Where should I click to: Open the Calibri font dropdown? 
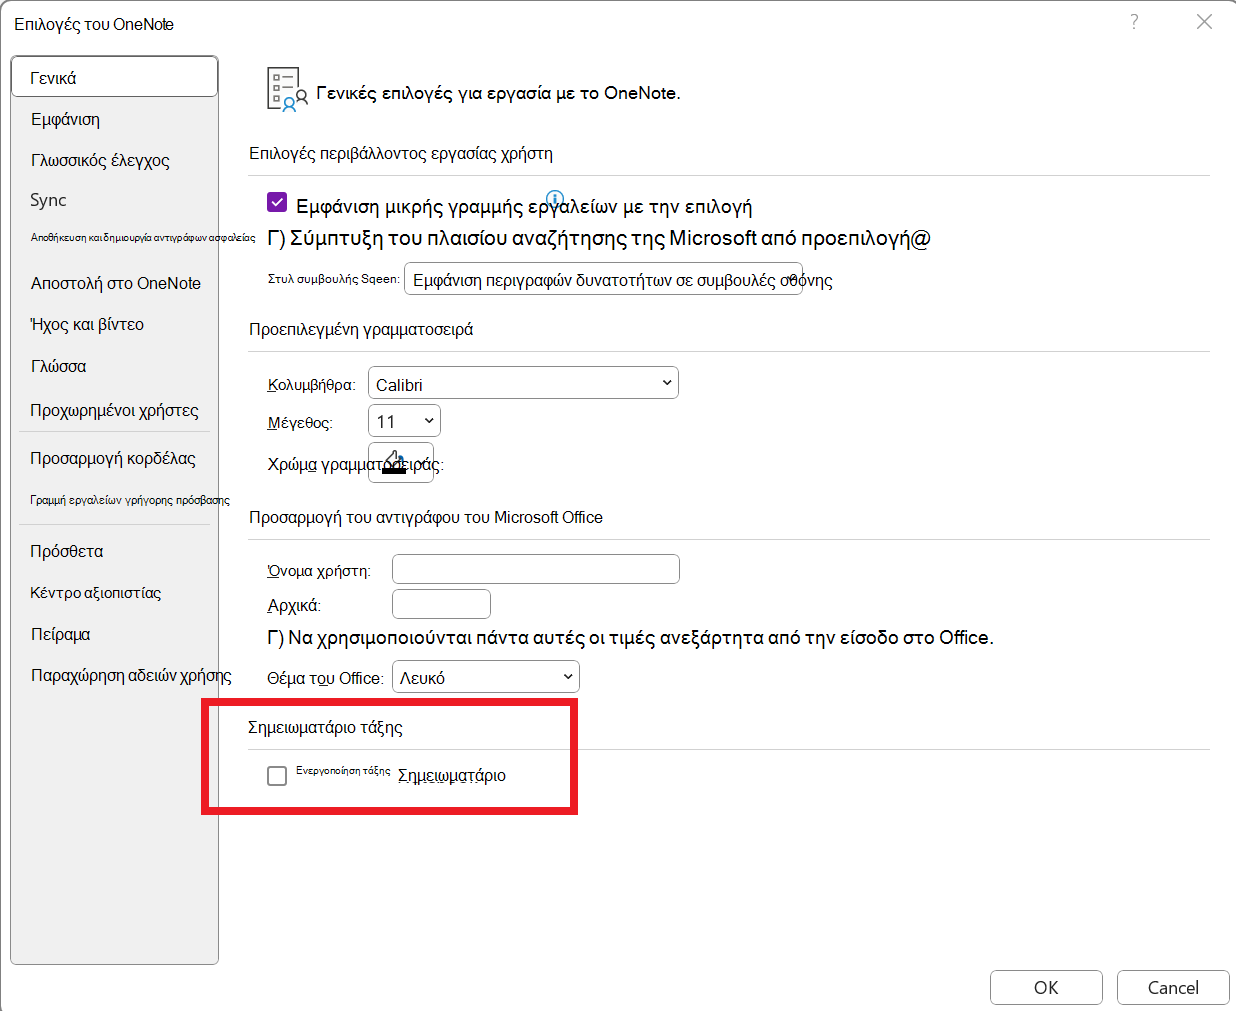coord(523,383)
